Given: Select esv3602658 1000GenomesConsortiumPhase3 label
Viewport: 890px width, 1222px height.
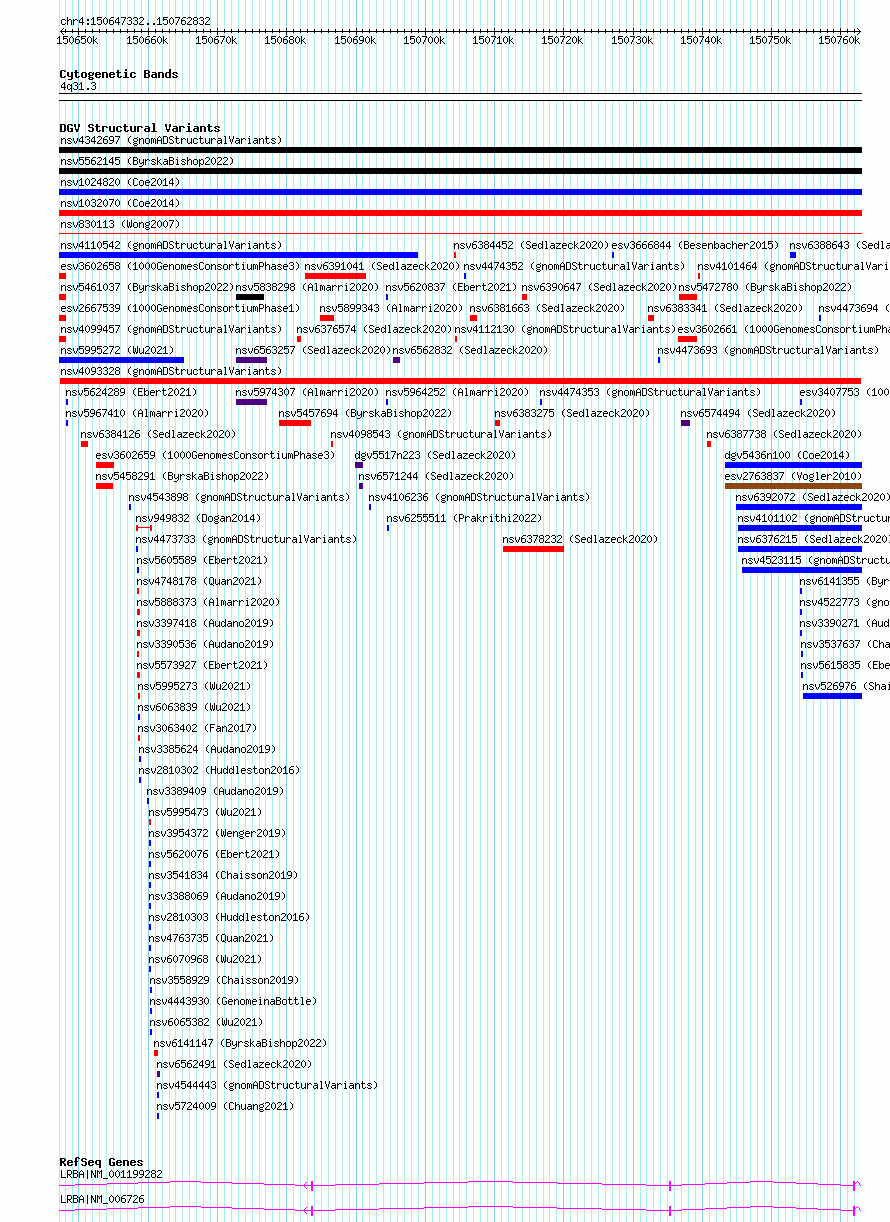Looking at the screenshot, I should pyautogui.click(x=180, y=266).
